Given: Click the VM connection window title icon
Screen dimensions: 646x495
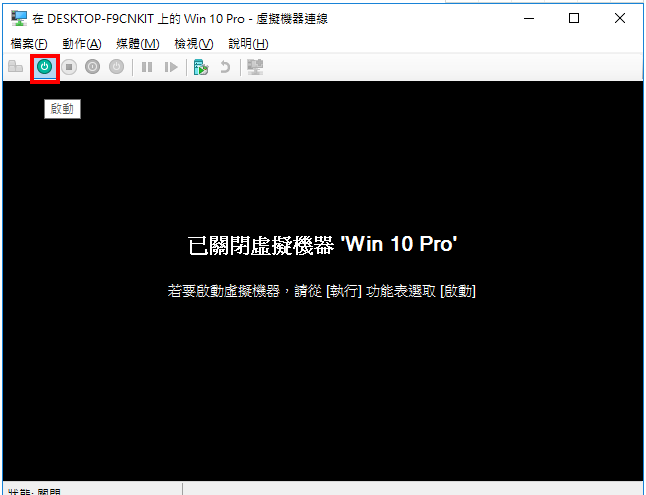Looking at the screenshot, I should click(19, 19).
